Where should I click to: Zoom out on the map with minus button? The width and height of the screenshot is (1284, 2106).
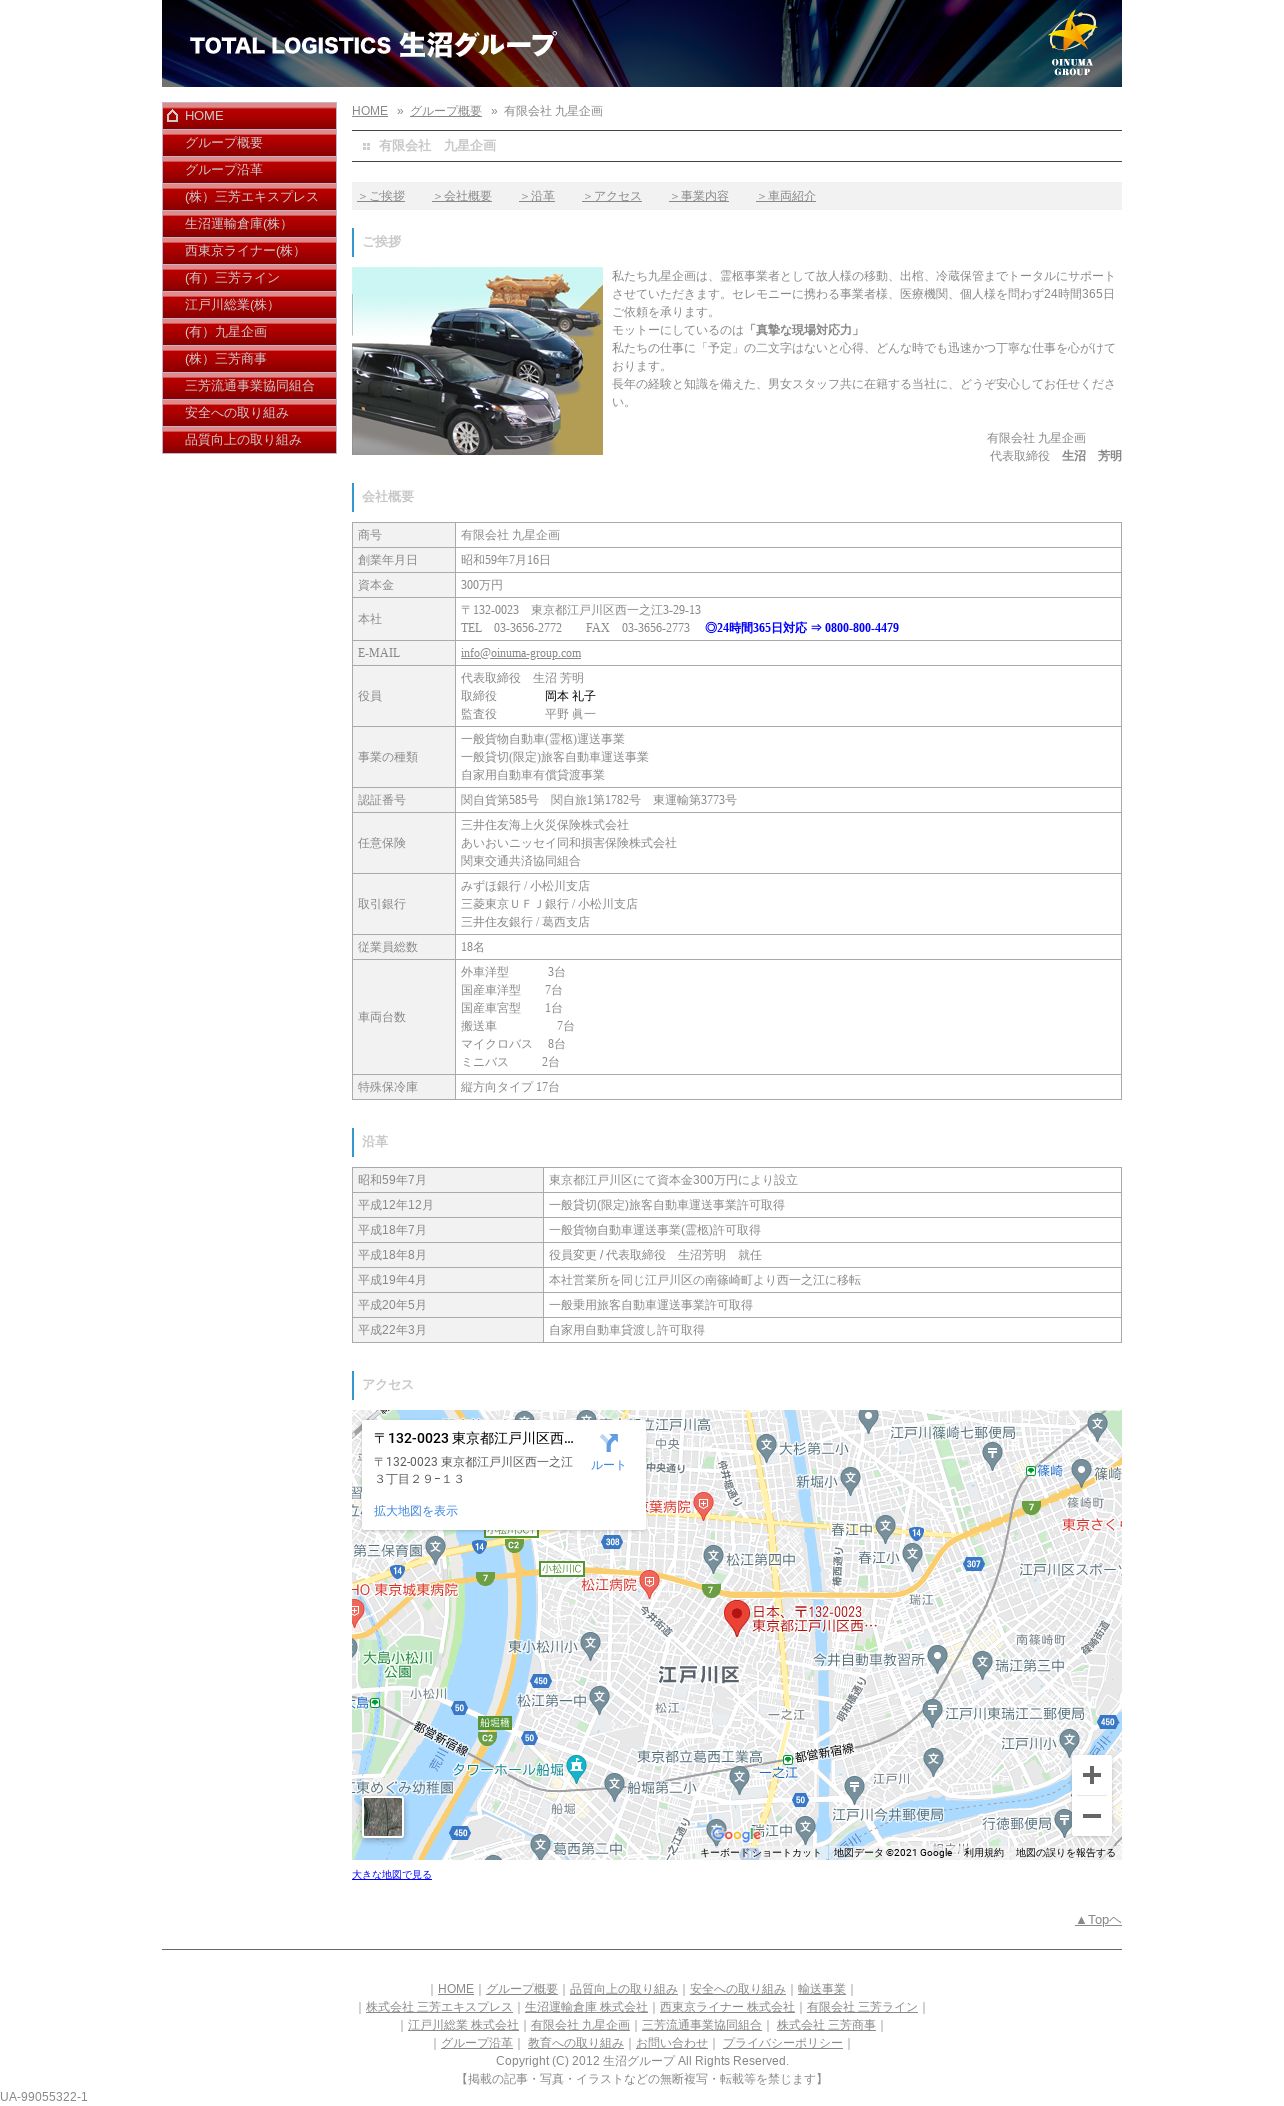click(x=1092, y=1816)
